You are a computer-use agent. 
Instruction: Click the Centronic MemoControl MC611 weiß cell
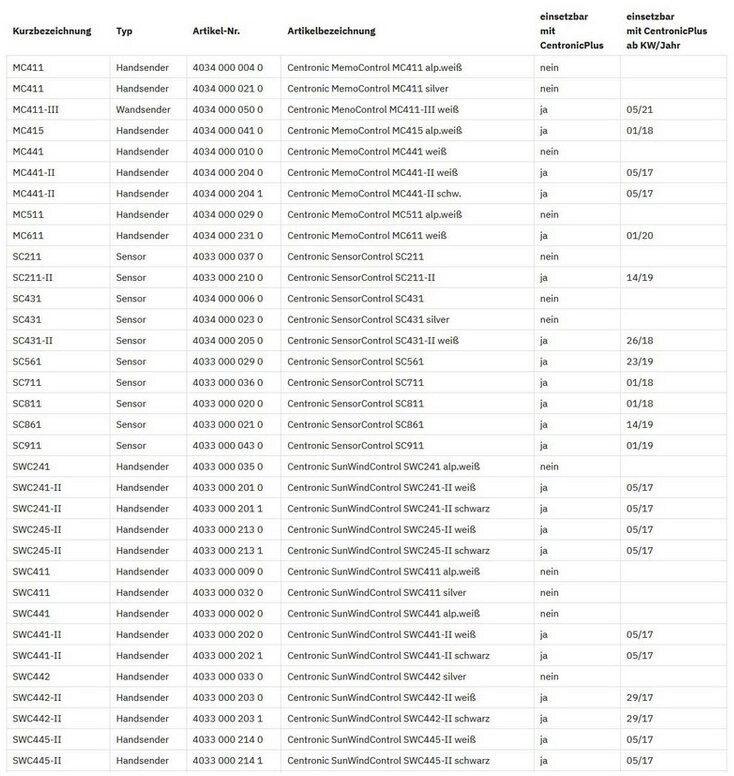pos(366,235)
